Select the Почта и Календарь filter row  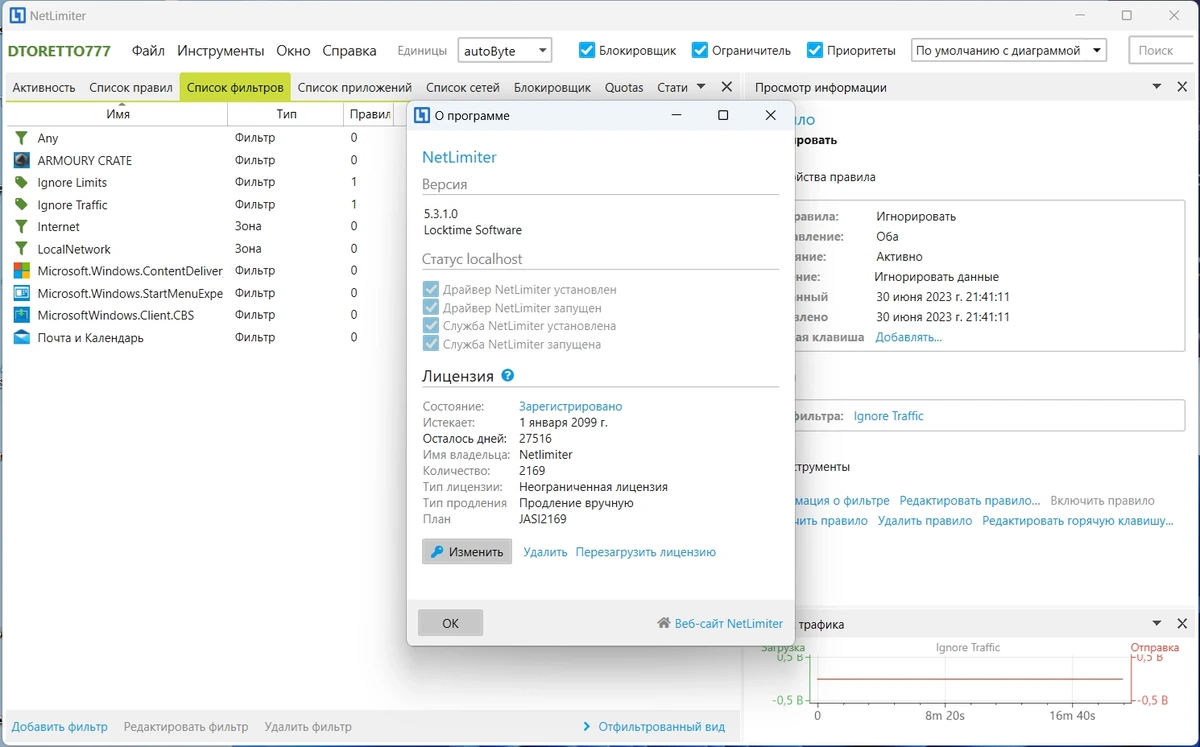pos(201,337)
